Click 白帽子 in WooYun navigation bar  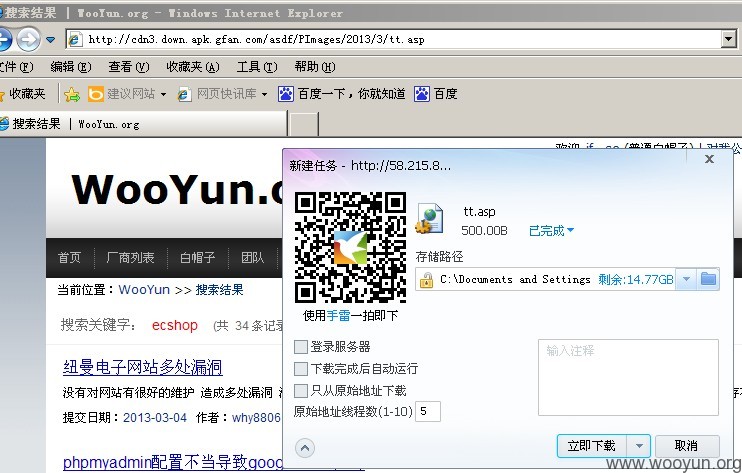point(197,257)
